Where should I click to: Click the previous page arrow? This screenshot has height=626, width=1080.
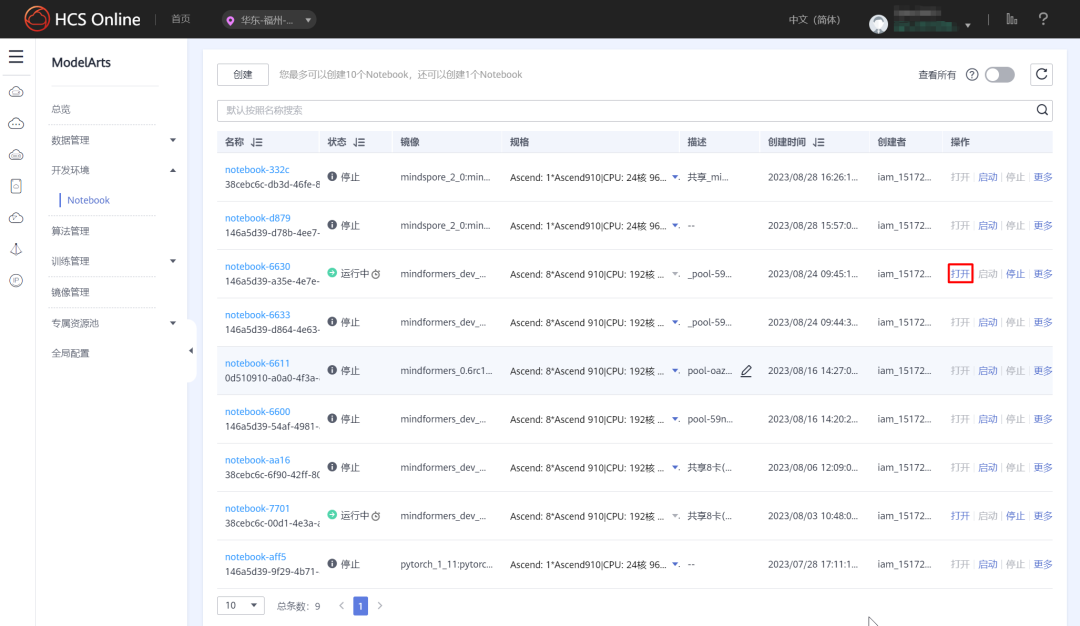coord(342,606)
